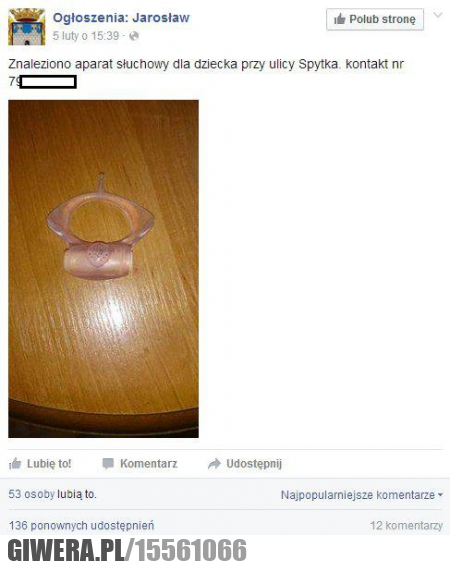
Task: Like the page with Polub stronę
Action: pos(375,19)
